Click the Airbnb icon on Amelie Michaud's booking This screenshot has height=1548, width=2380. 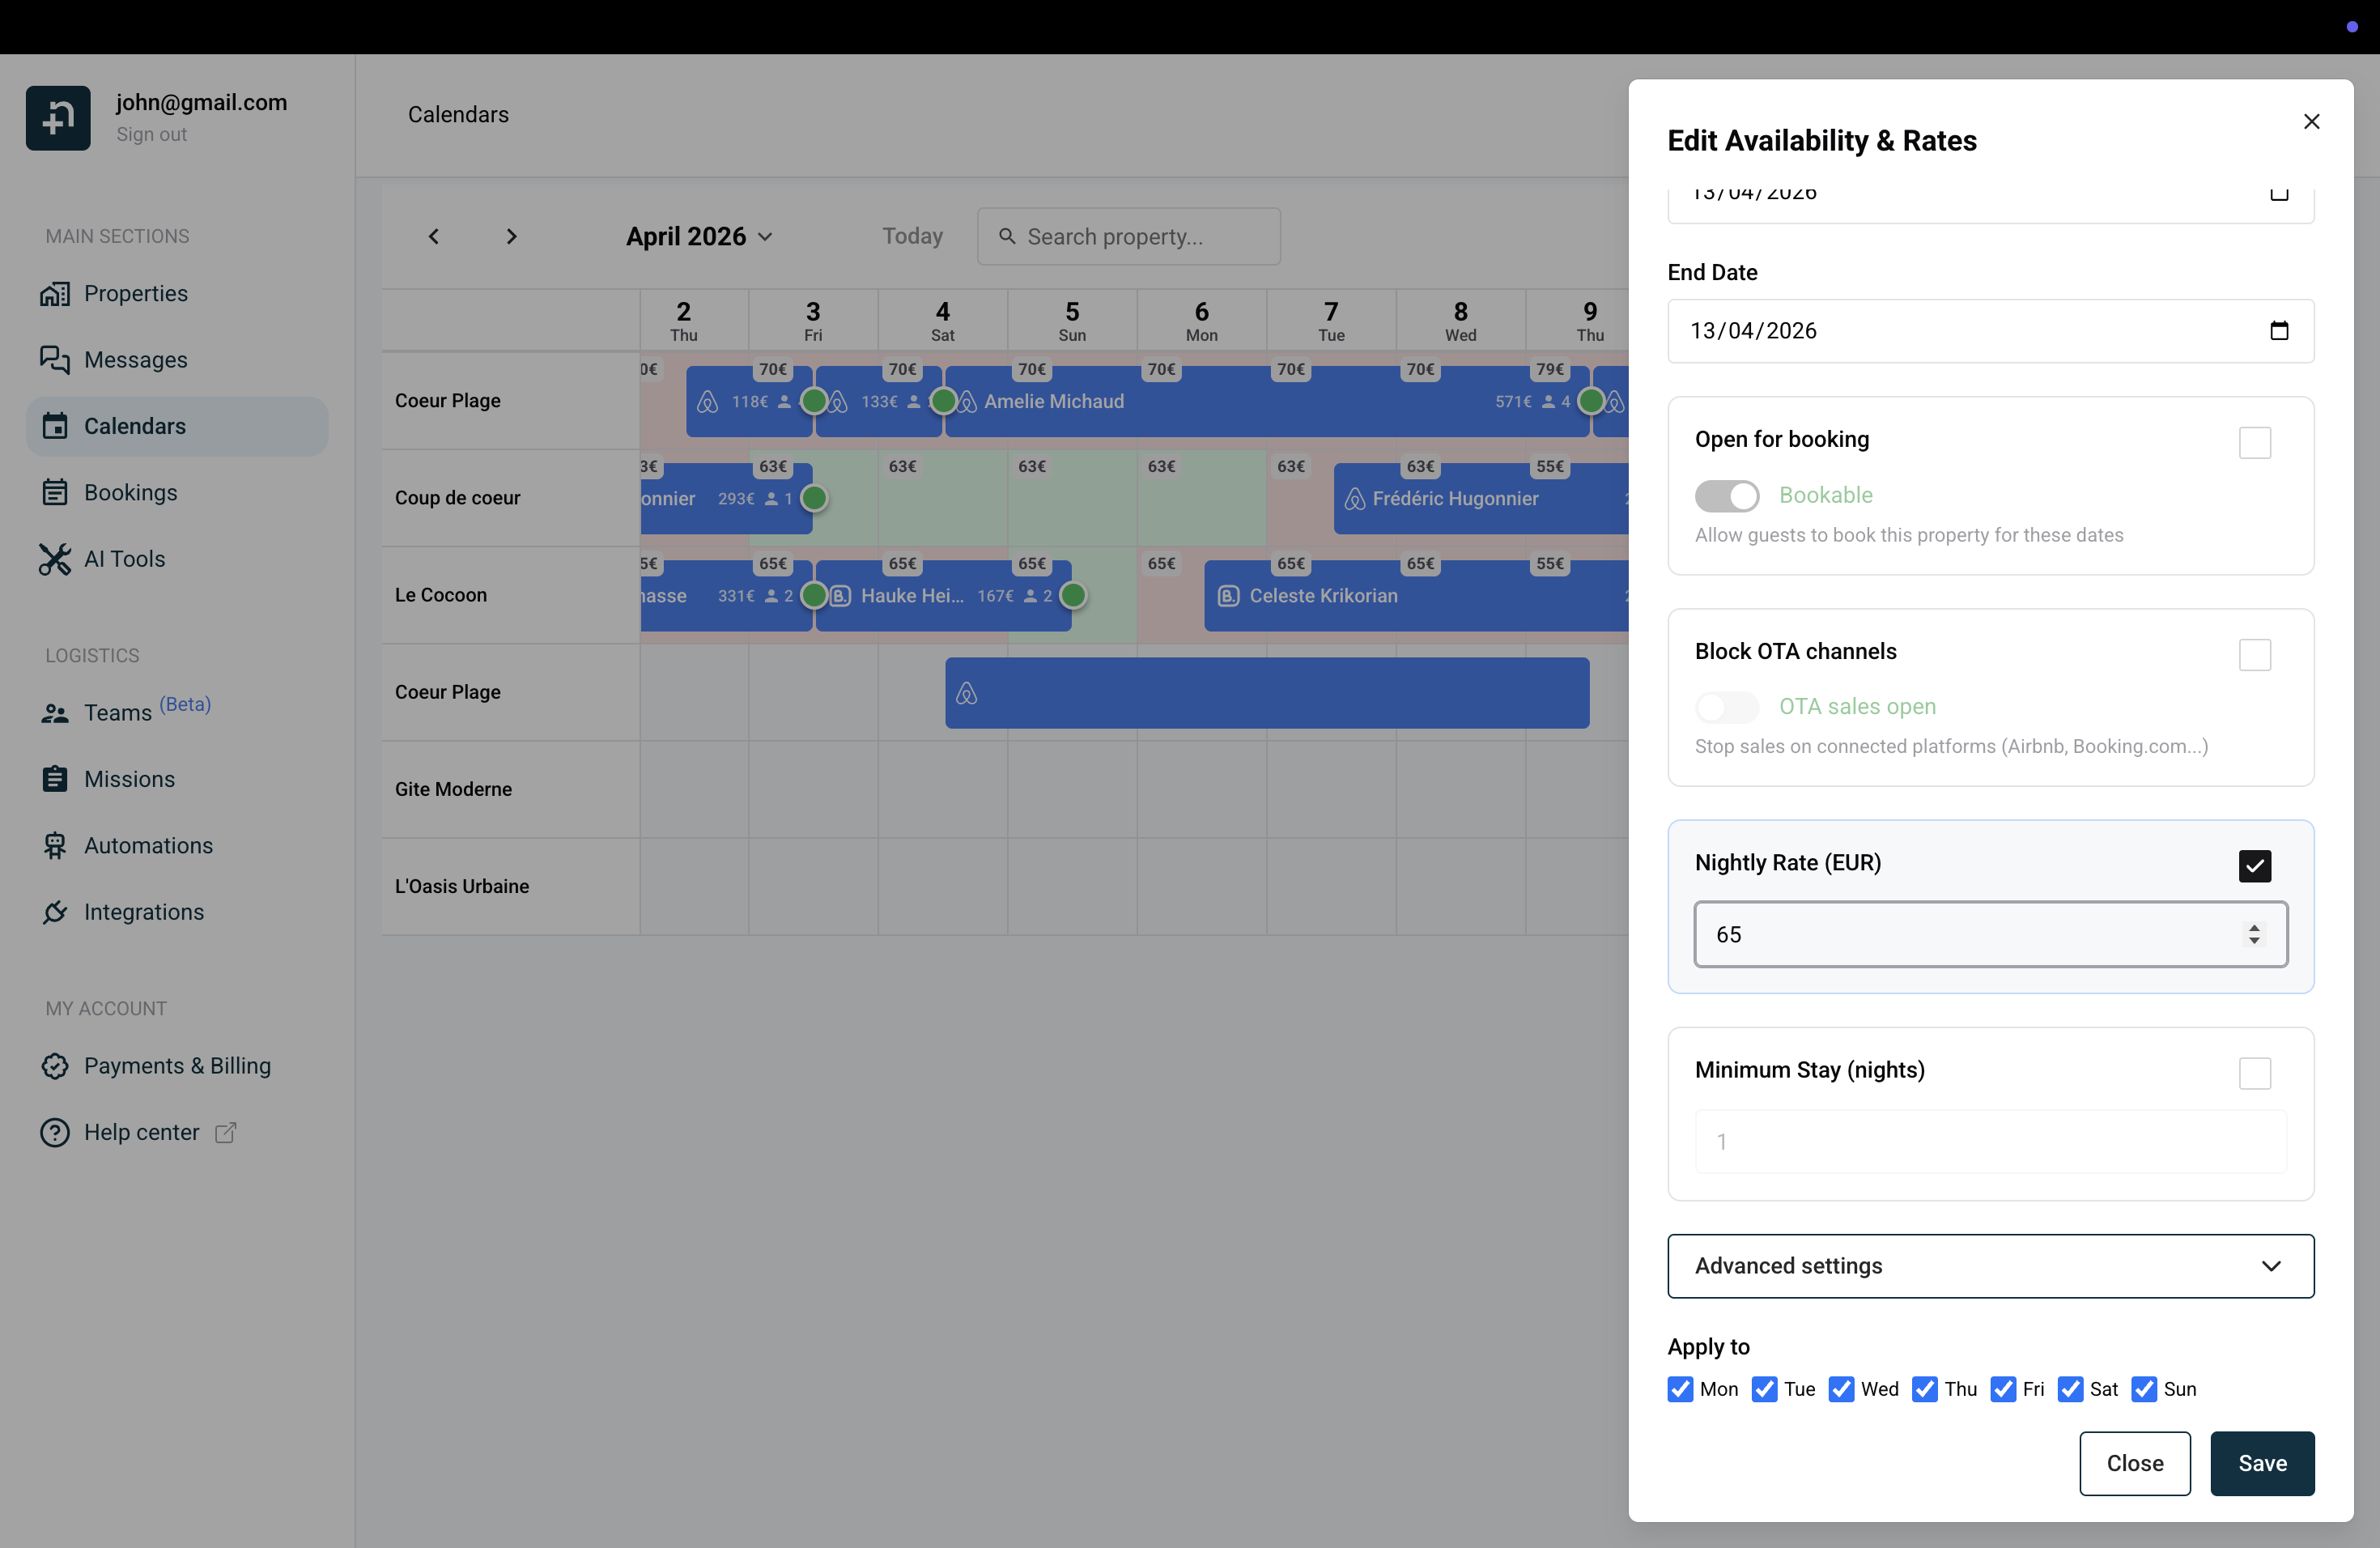coord(966,401)
